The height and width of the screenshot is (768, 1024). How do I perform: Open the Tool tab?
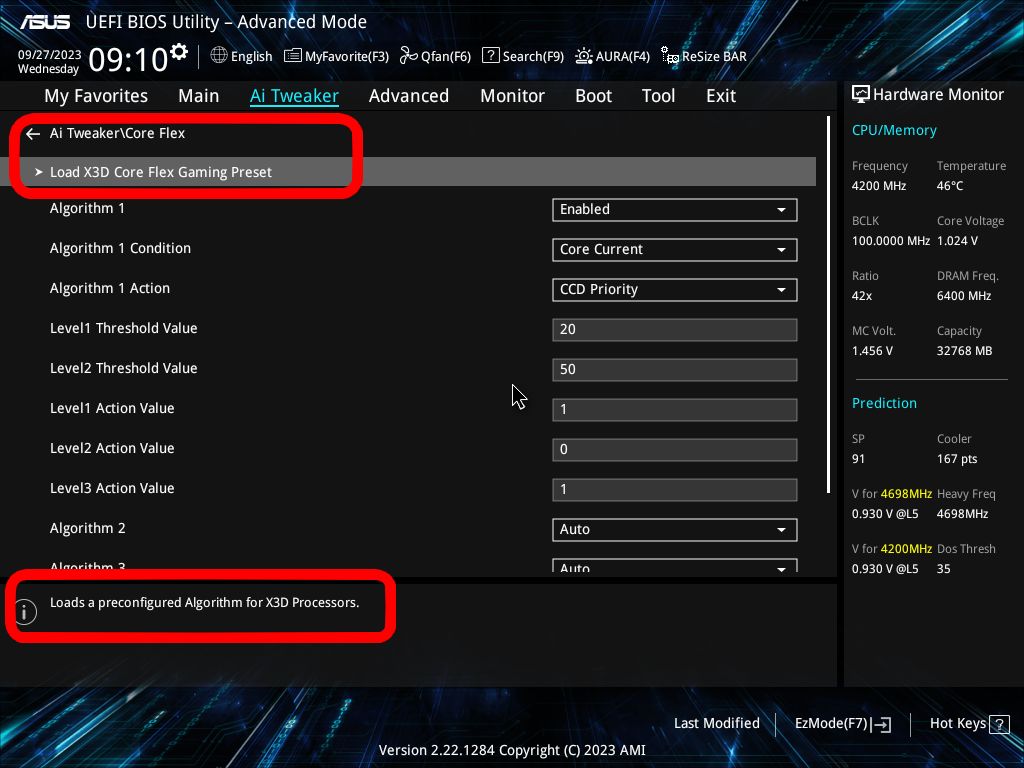click(x=658, y=96)
